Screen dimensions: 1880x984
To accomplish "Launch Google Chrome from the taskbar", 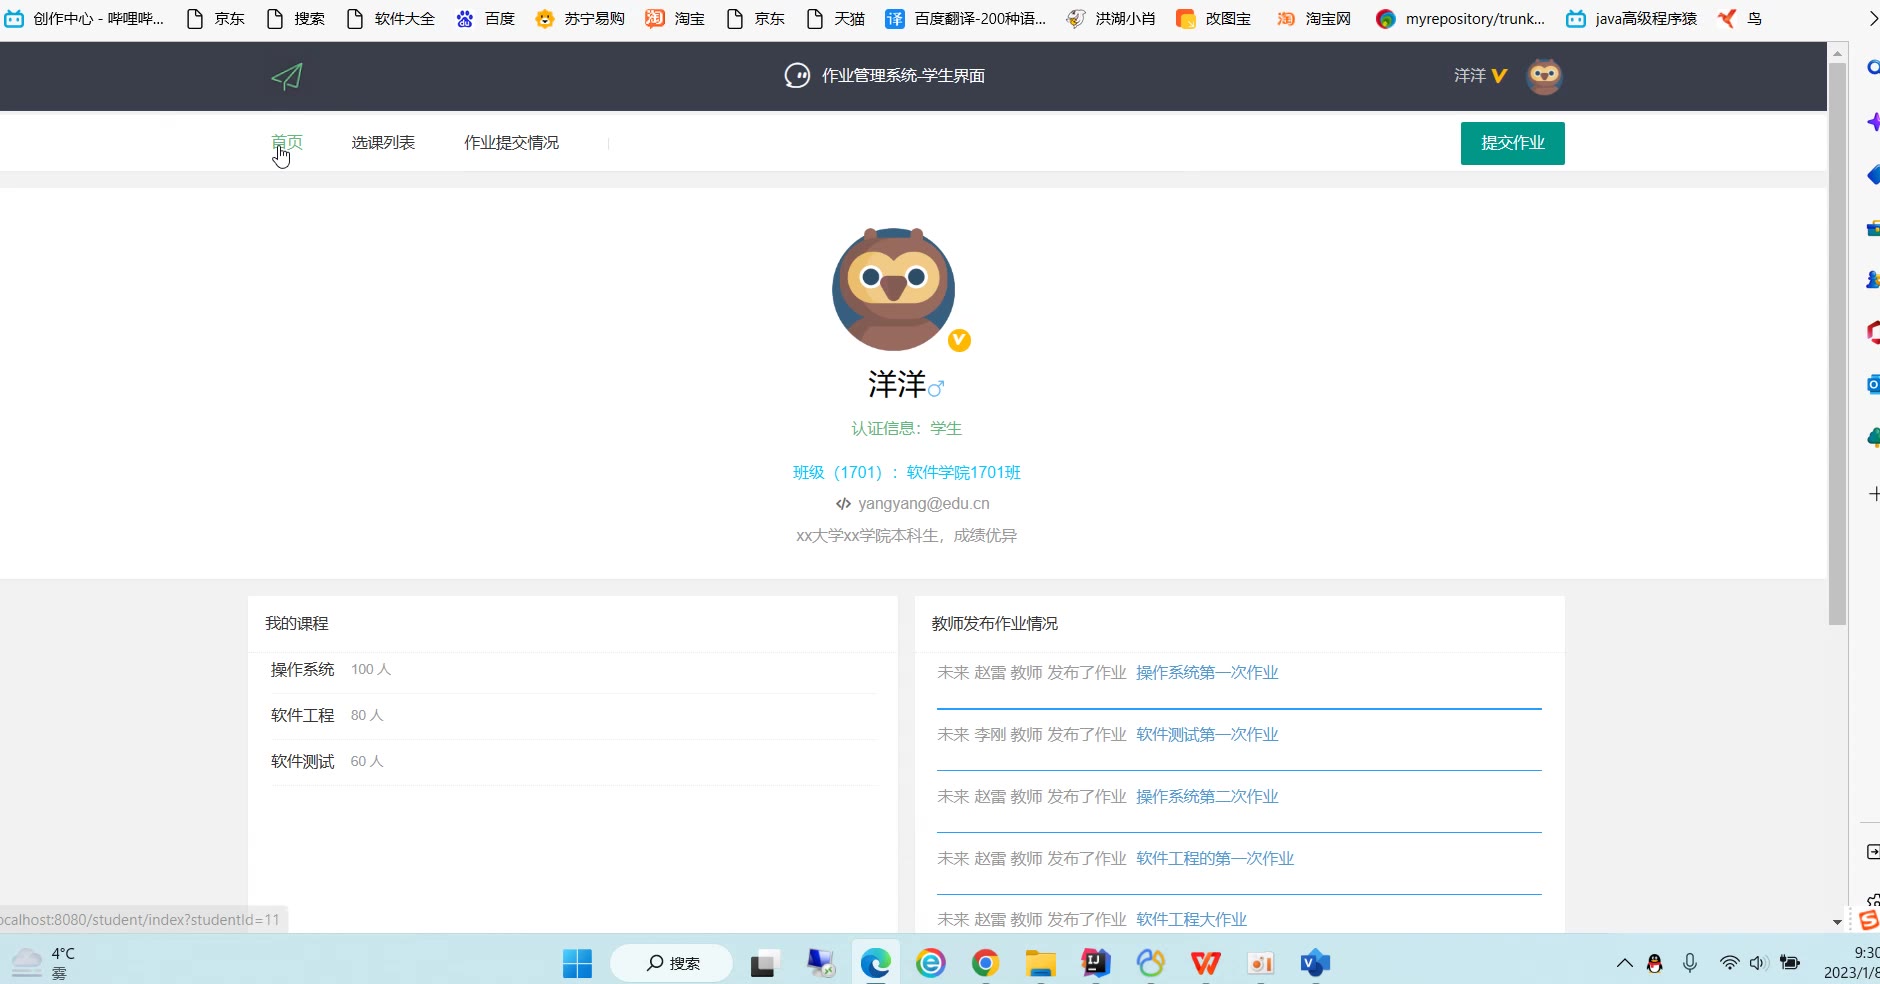I will click(985, 963).
